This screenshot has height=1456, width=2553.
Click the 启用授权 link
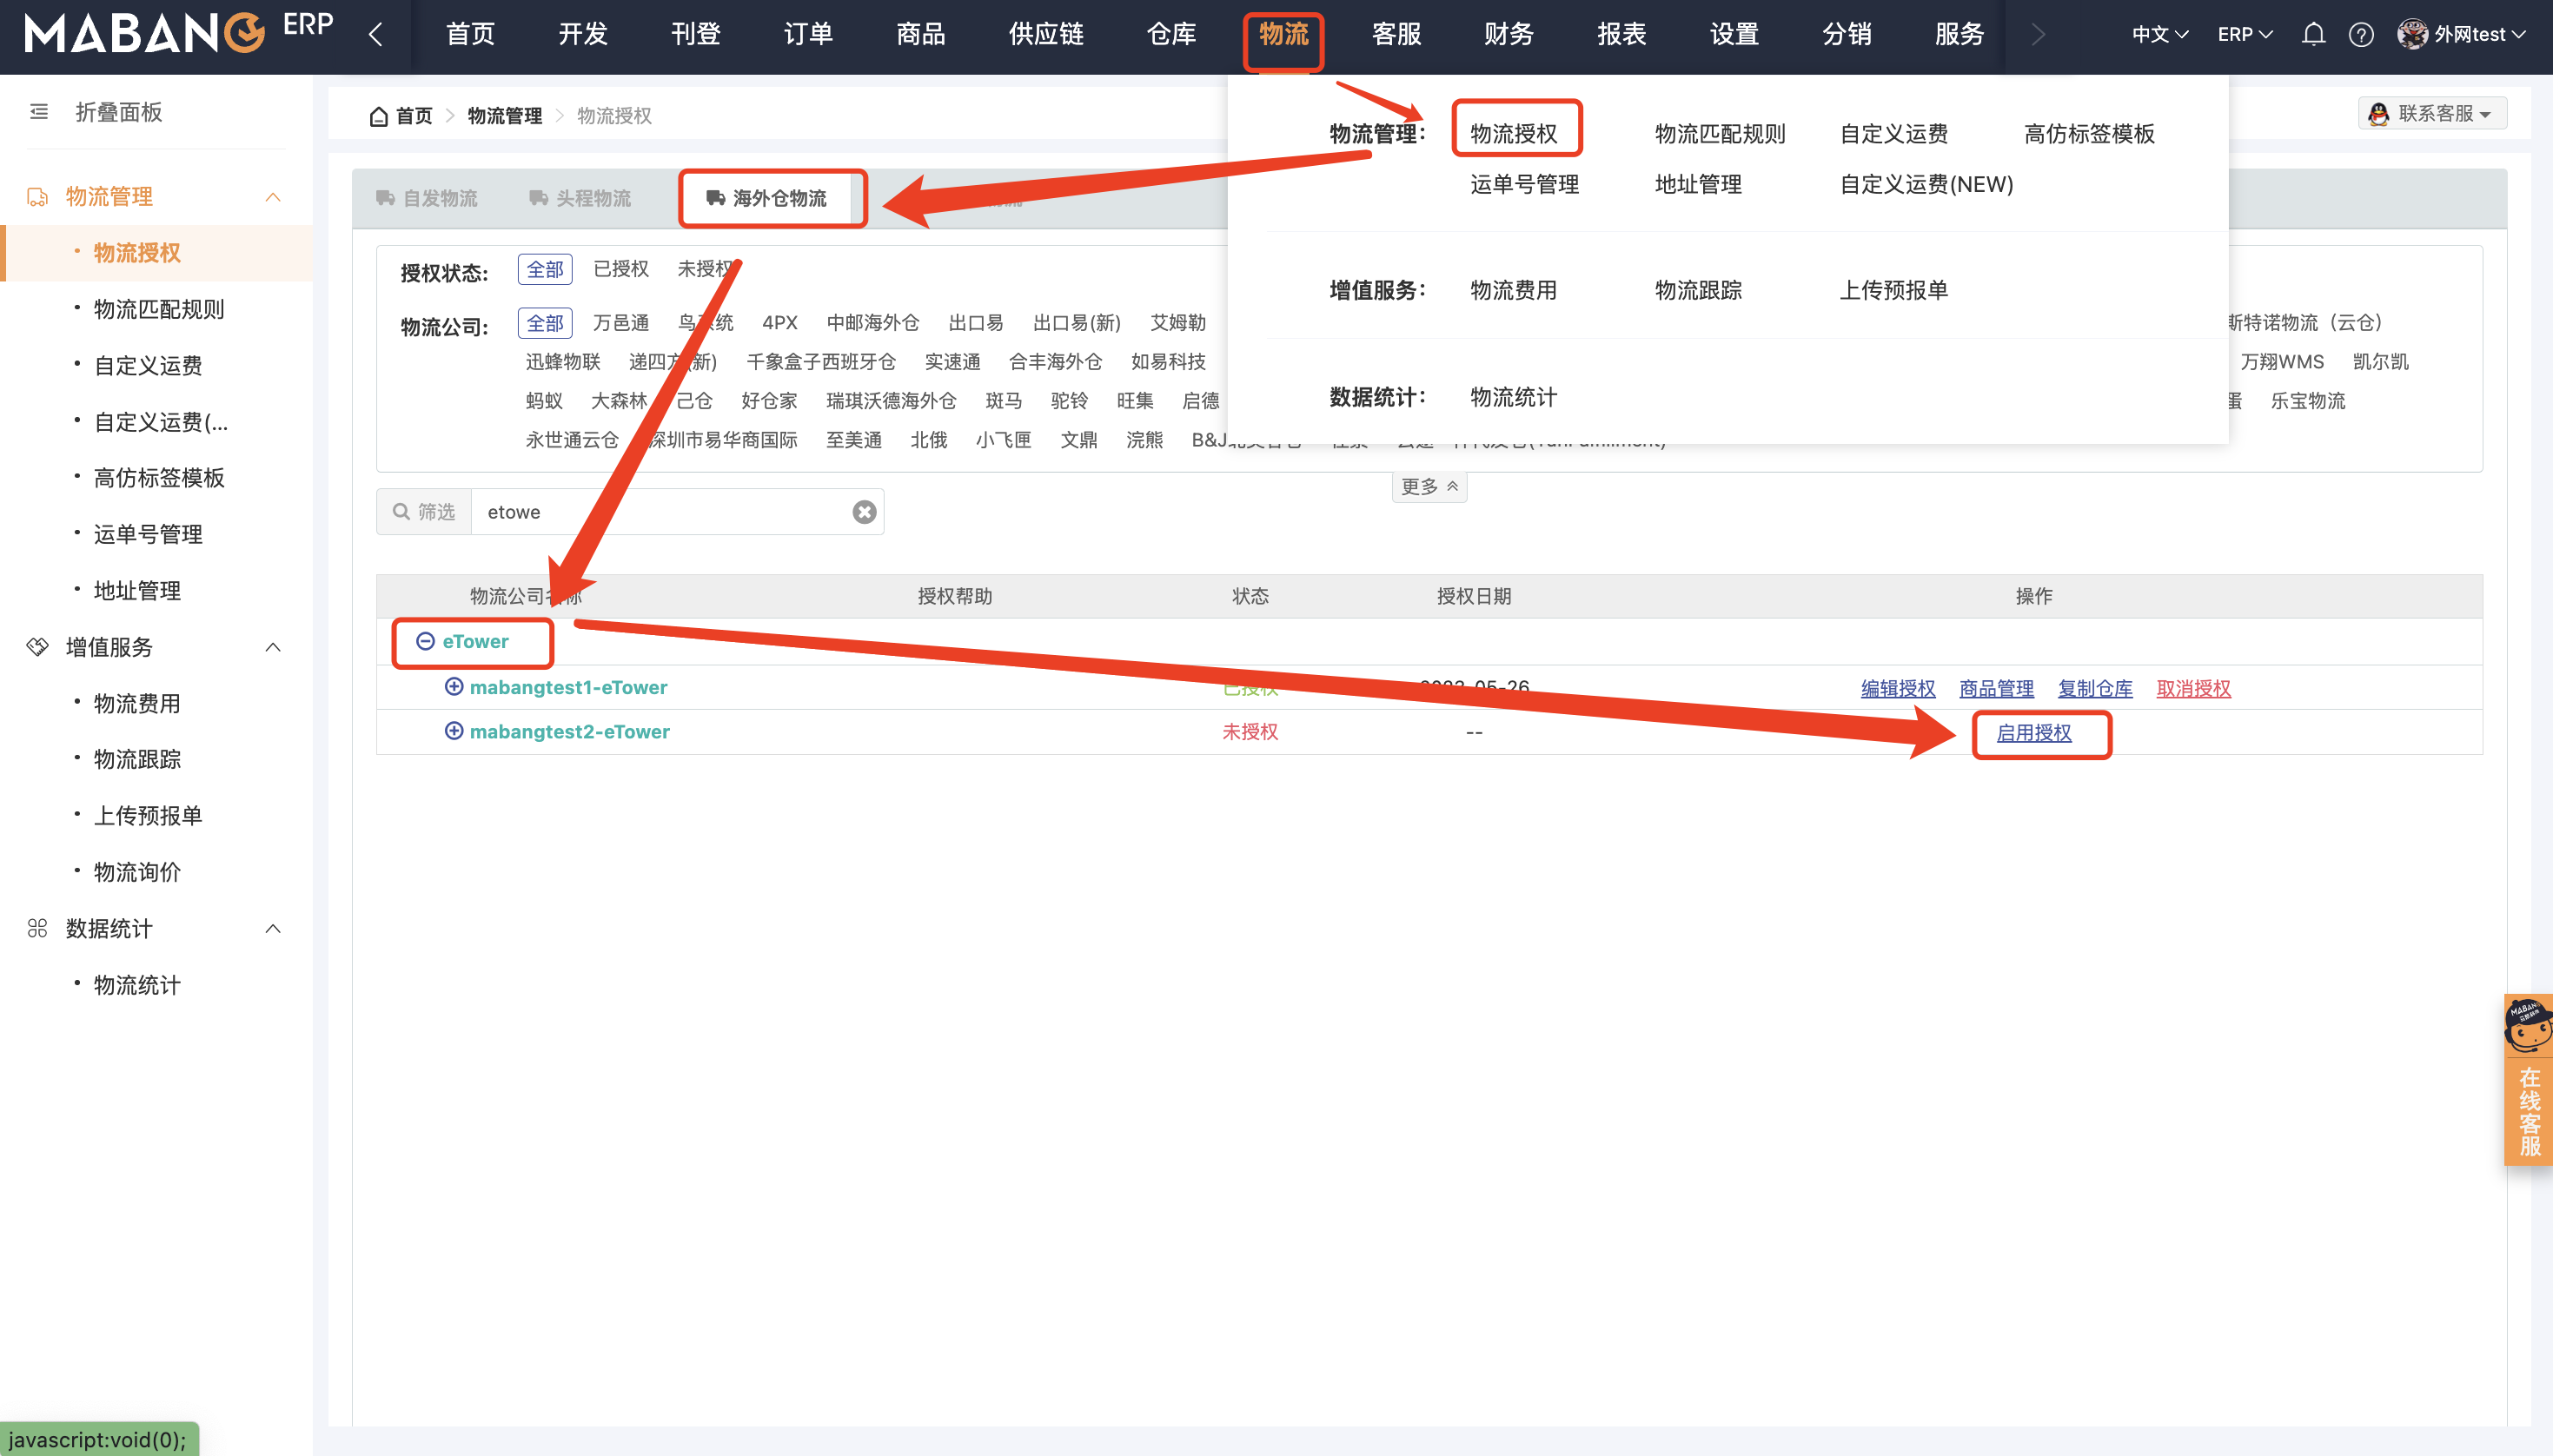pos(2033,733)
